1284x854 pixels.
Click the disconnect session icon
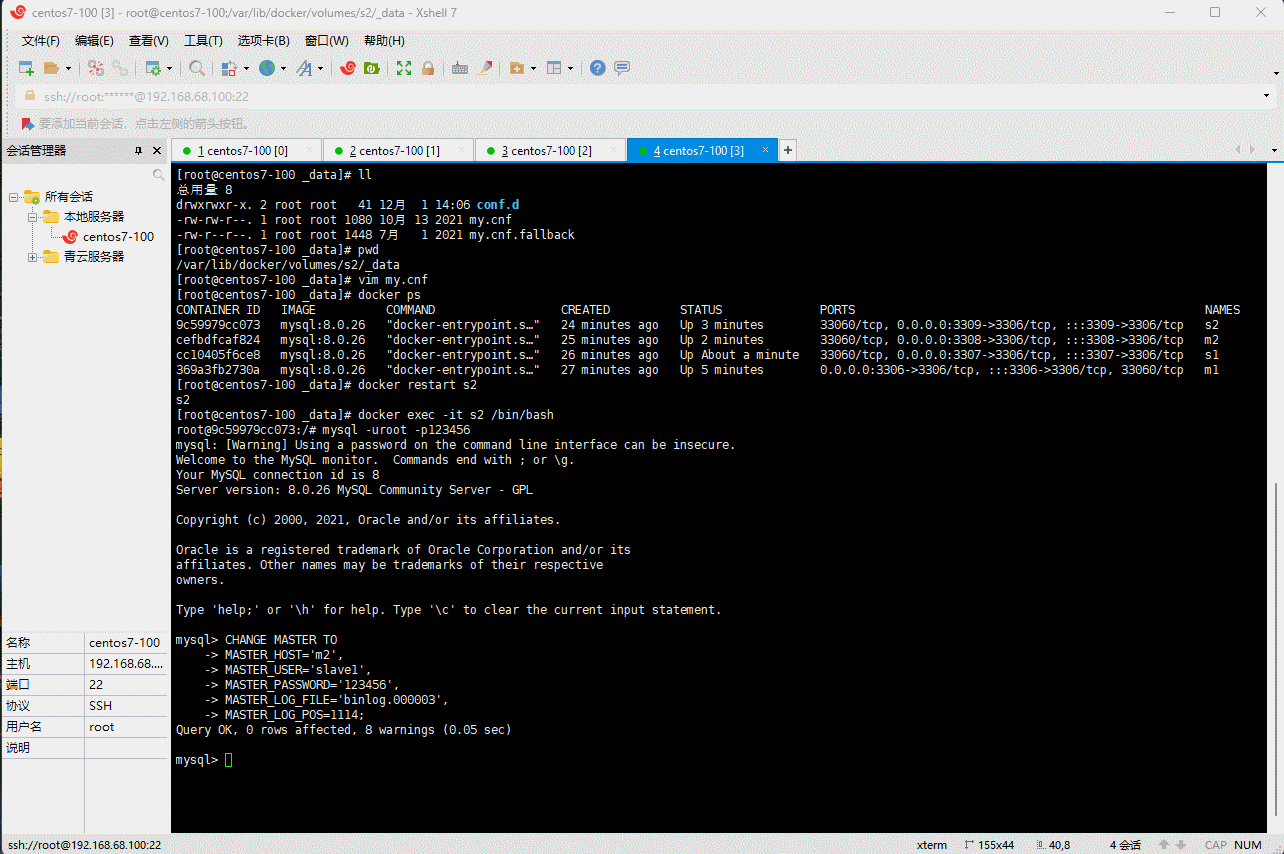[x=96, y=68]
